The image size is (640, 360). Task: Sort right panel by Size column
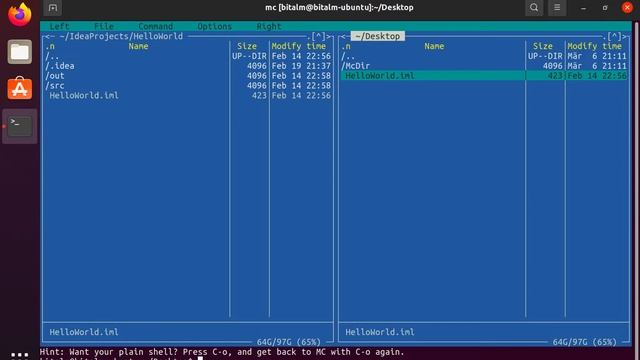click(543, 46)
